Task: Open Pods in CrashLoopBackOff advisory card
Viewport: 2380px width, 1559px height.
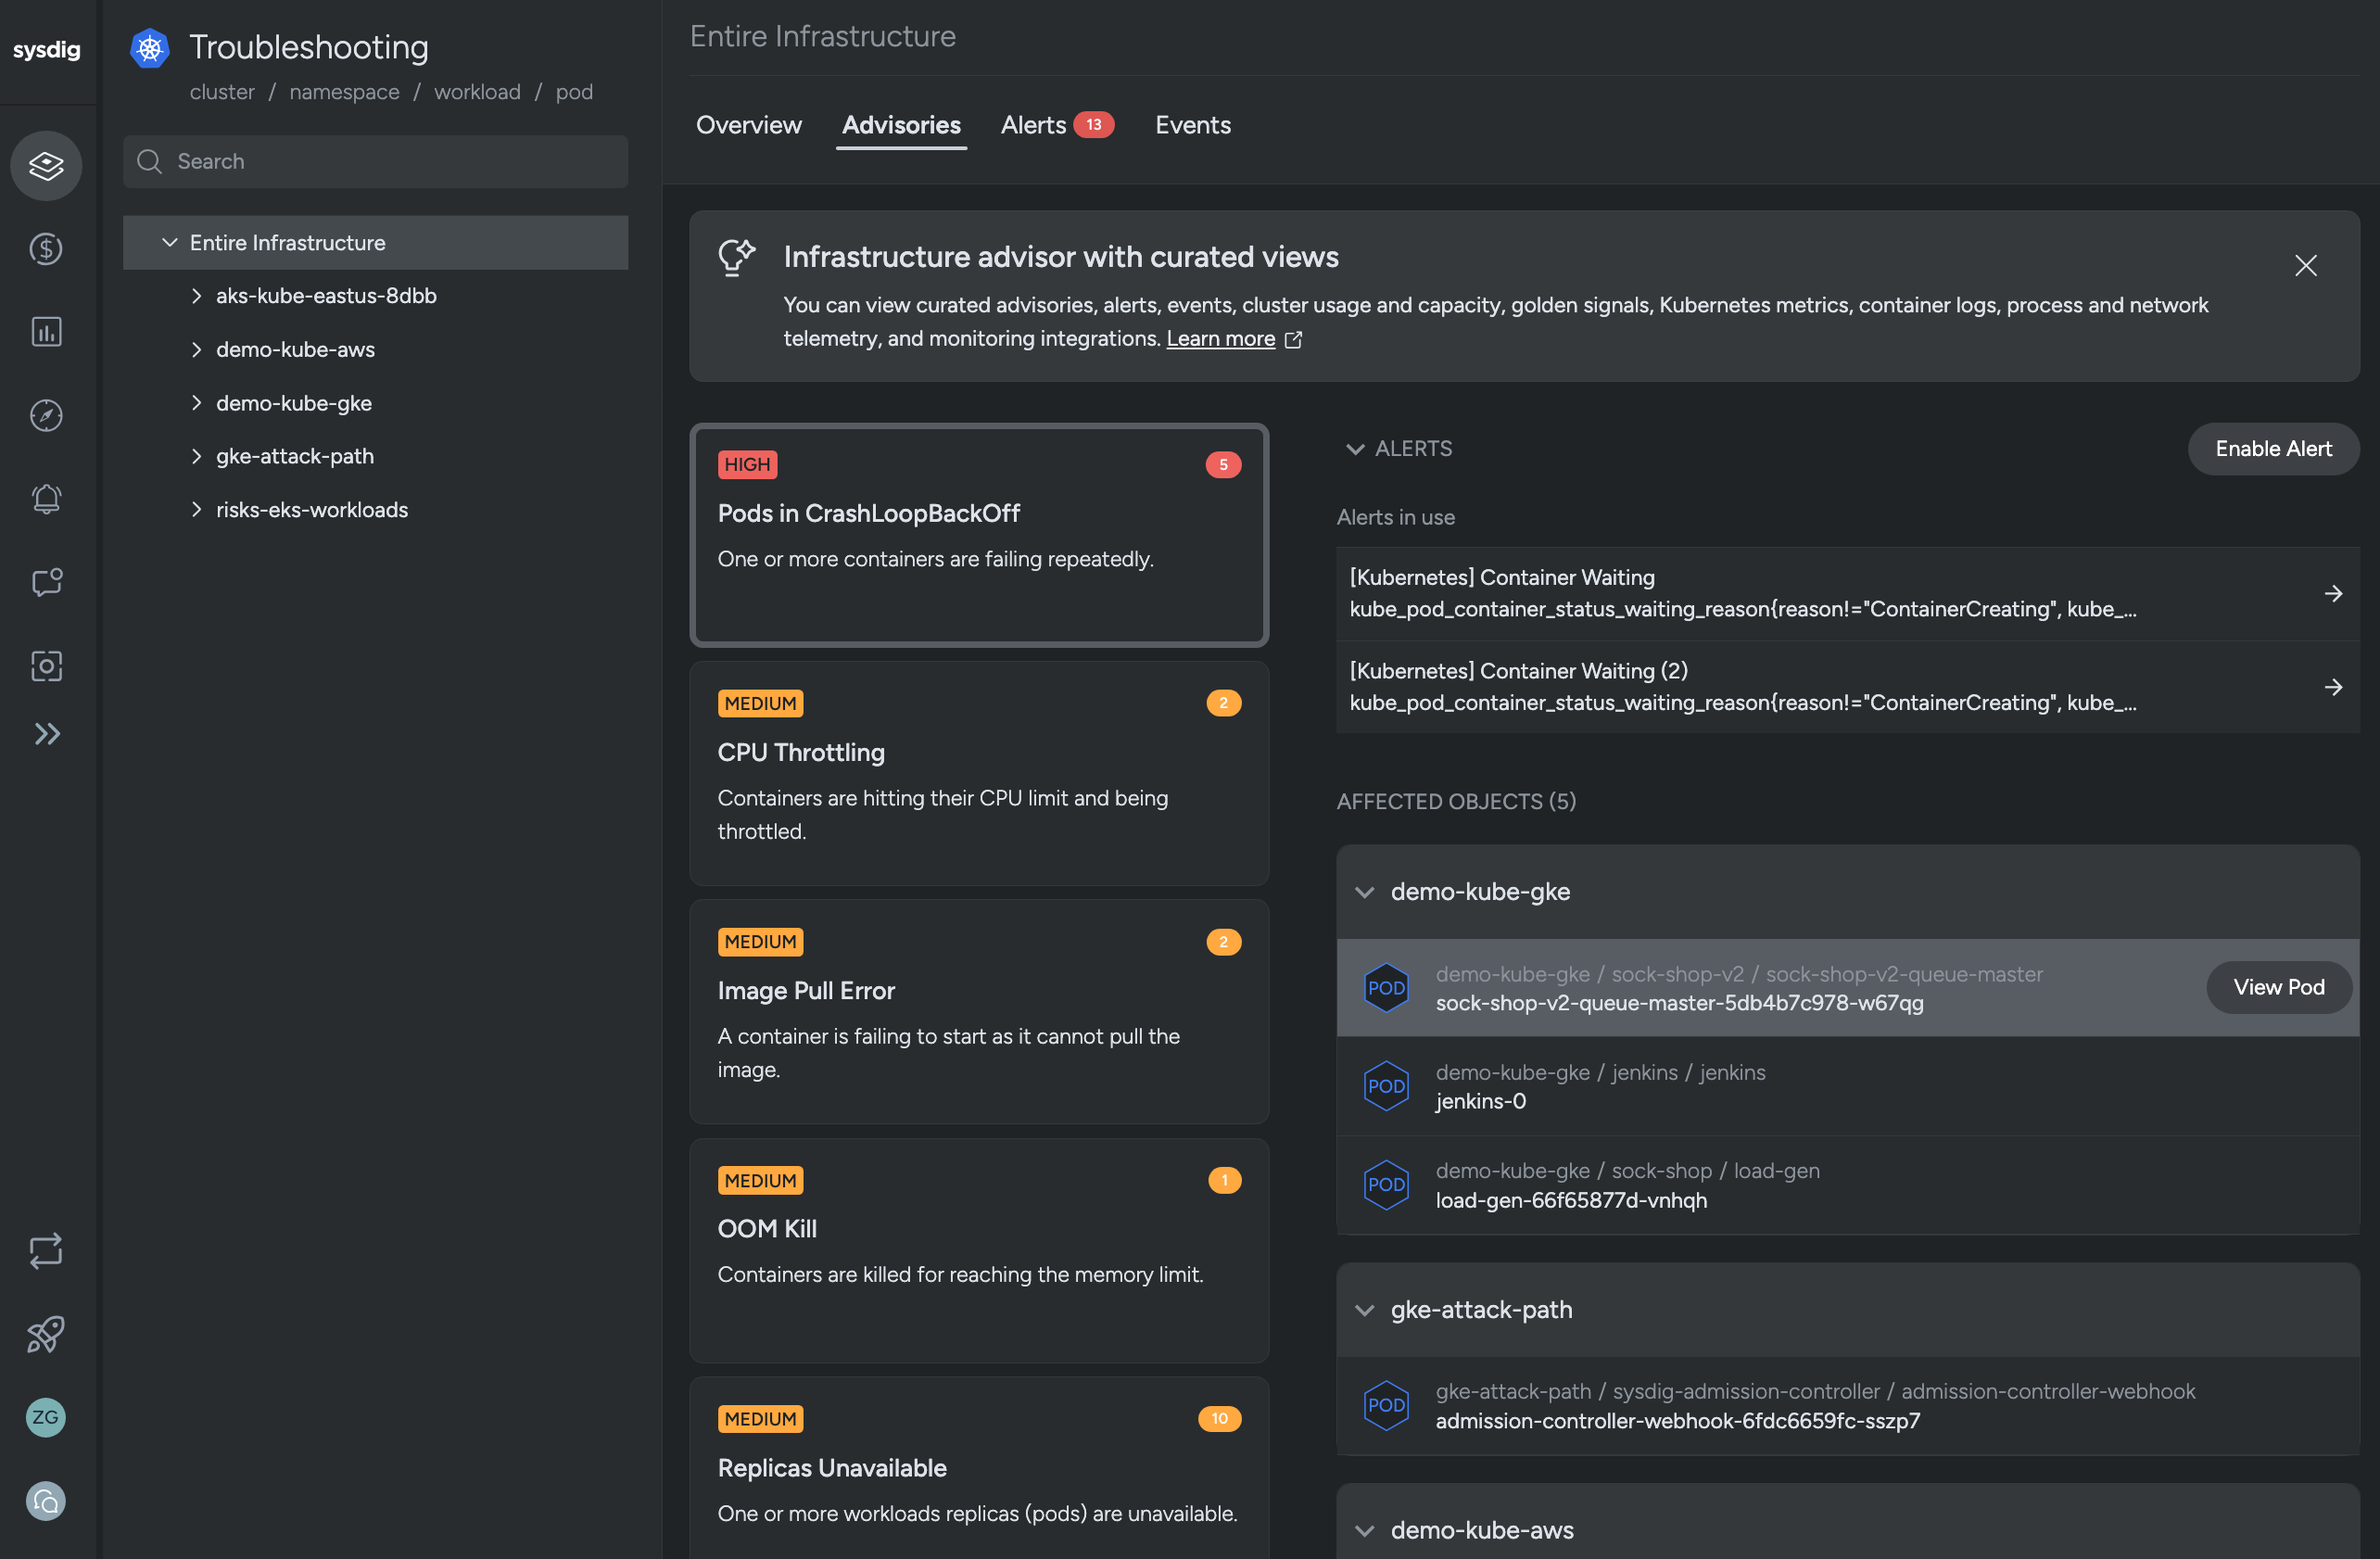Action: coord(979,535)
